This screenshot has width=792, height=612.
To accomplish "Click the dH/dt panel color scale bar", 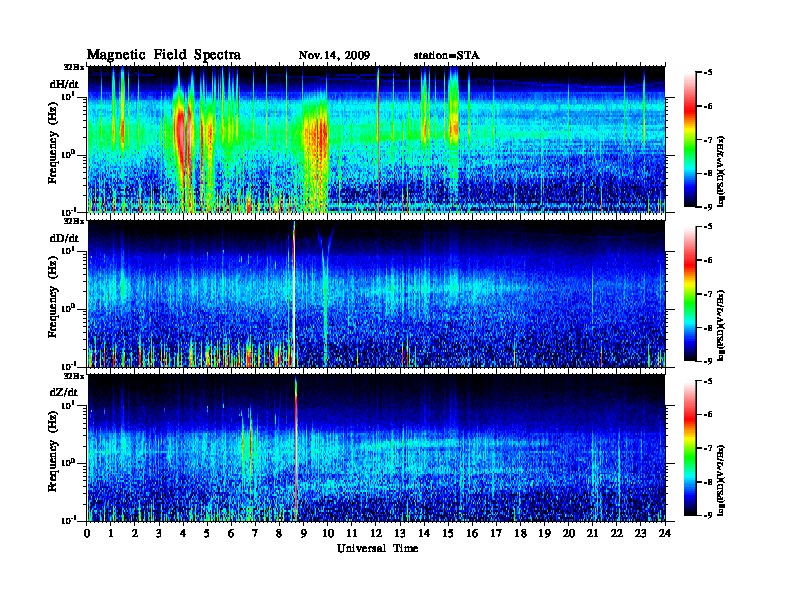I will coord(690,140).
